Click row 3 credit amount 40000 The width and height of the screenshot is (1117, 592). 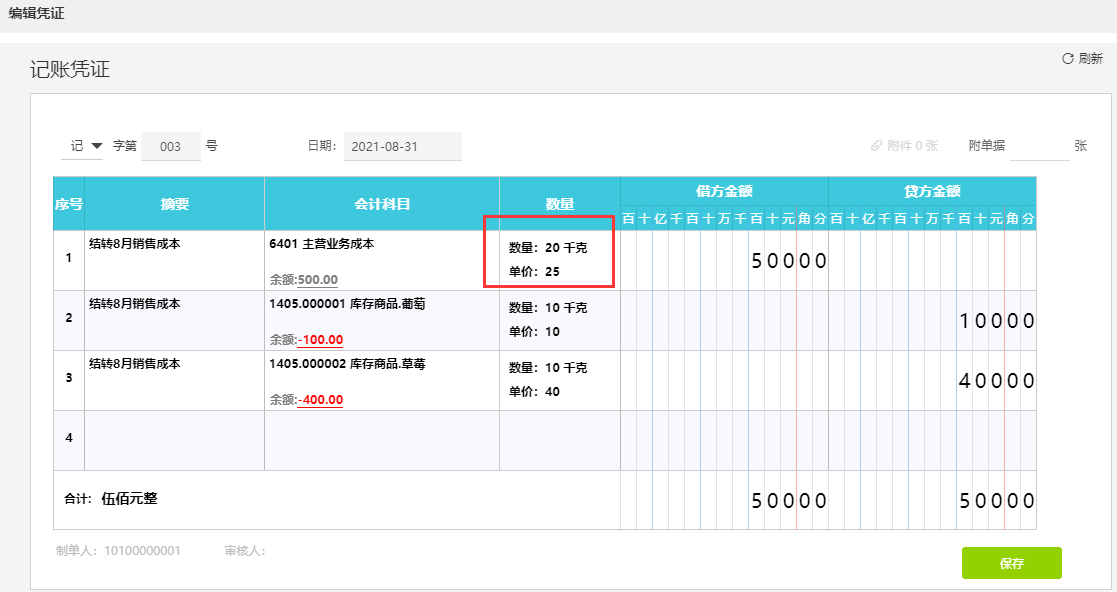(x=997, y=381)
